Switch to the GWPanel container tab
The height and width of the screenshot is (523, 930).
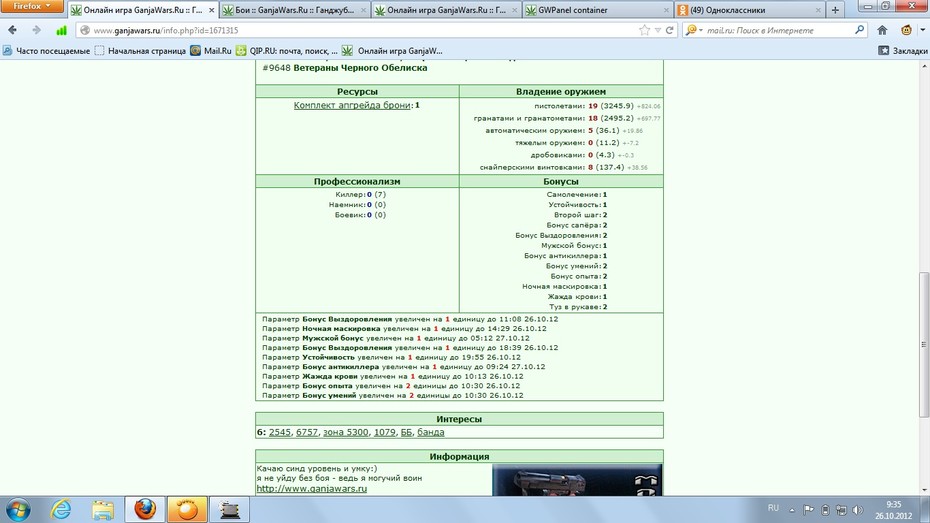tap(598, 10)
